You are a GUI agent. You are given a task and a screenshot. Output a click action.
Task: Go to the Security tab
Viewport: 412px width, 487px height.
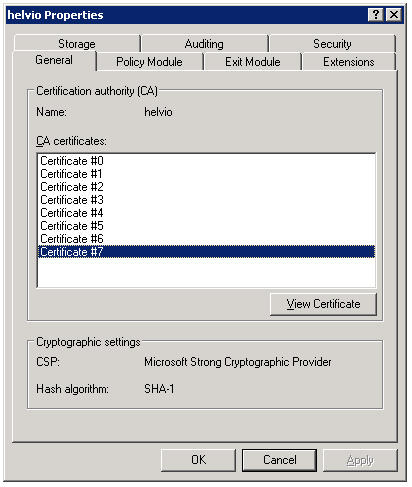click(332, 44)
